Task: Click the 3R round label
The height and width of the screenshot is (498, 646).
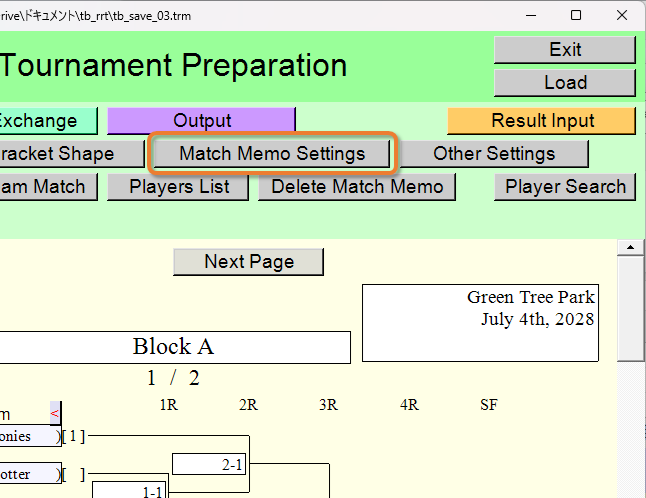Action: (x=328, y=405)
